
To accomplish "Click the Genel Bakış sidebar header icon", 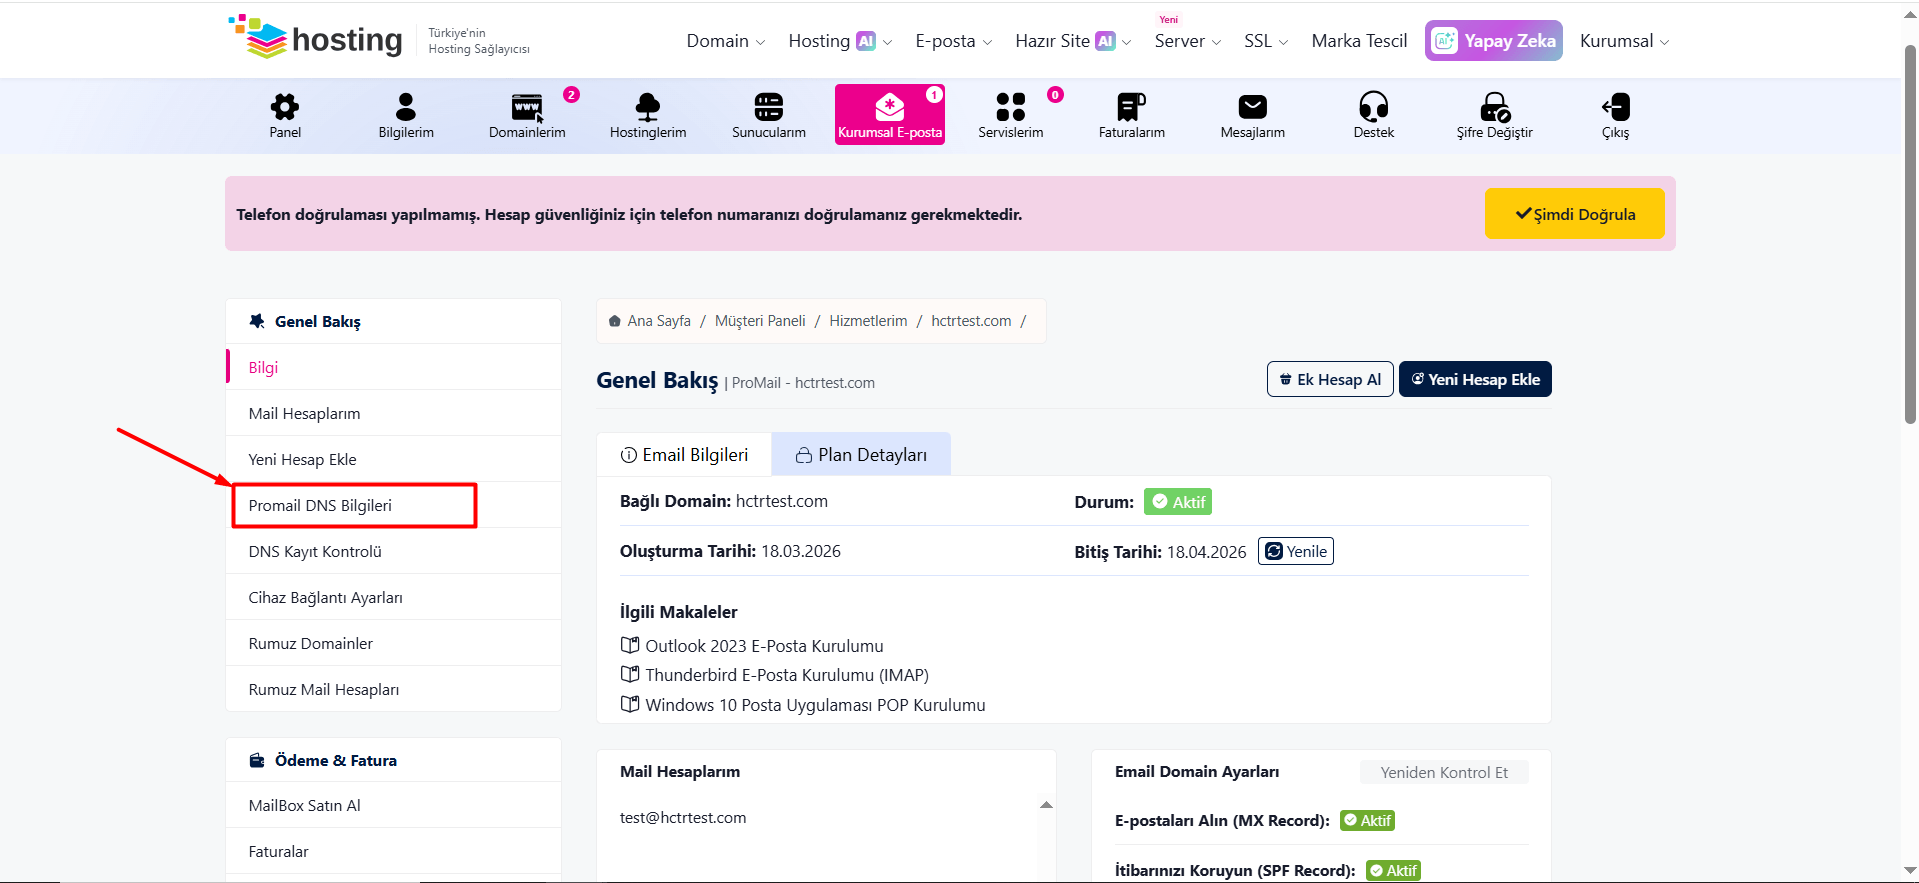I will click(x=257, y=321).
